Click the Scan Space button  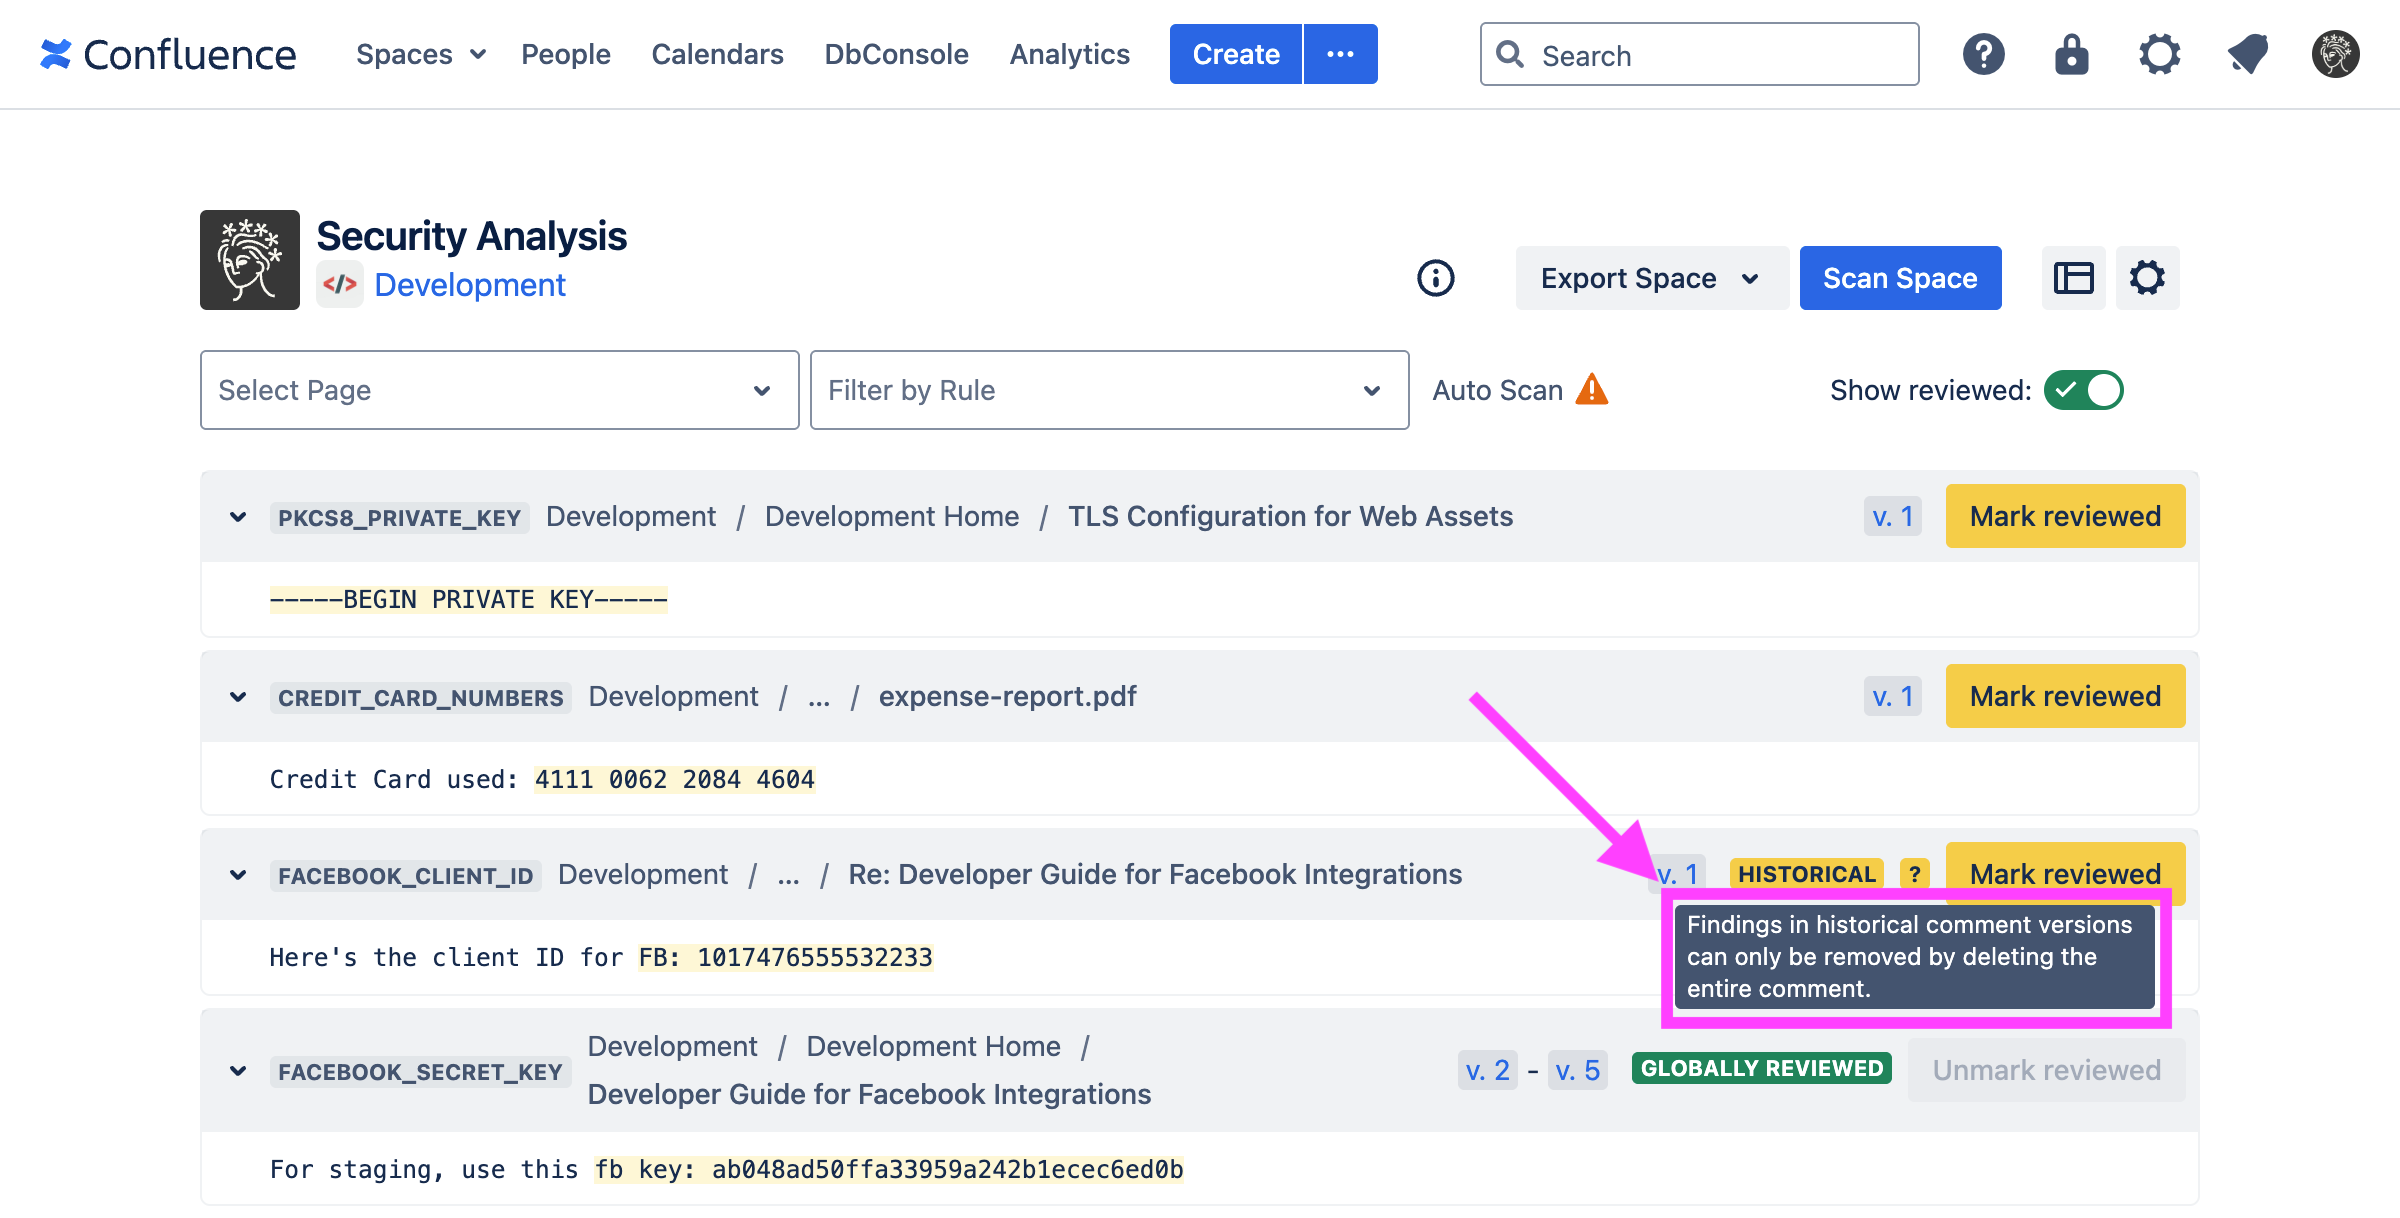(x=1899, y=278)
